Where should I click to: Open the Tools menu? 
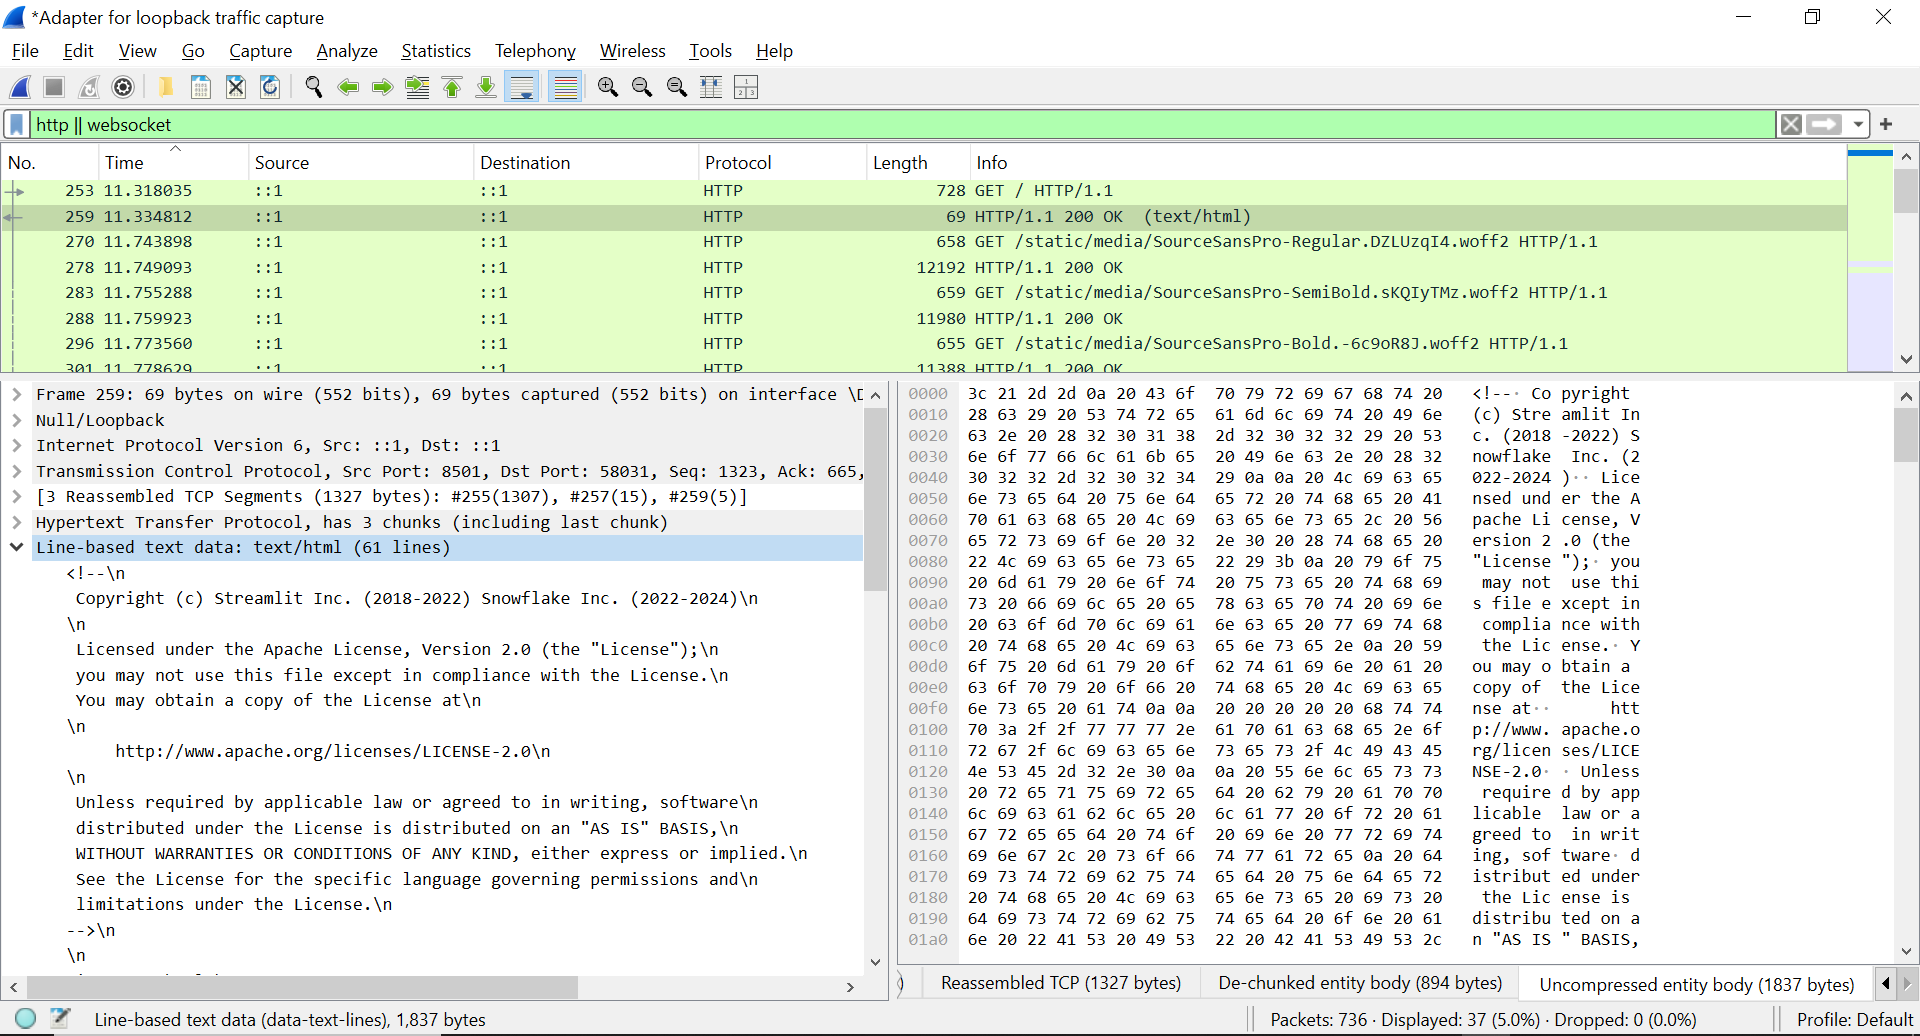pyautogui.click(x=710, y=51)
